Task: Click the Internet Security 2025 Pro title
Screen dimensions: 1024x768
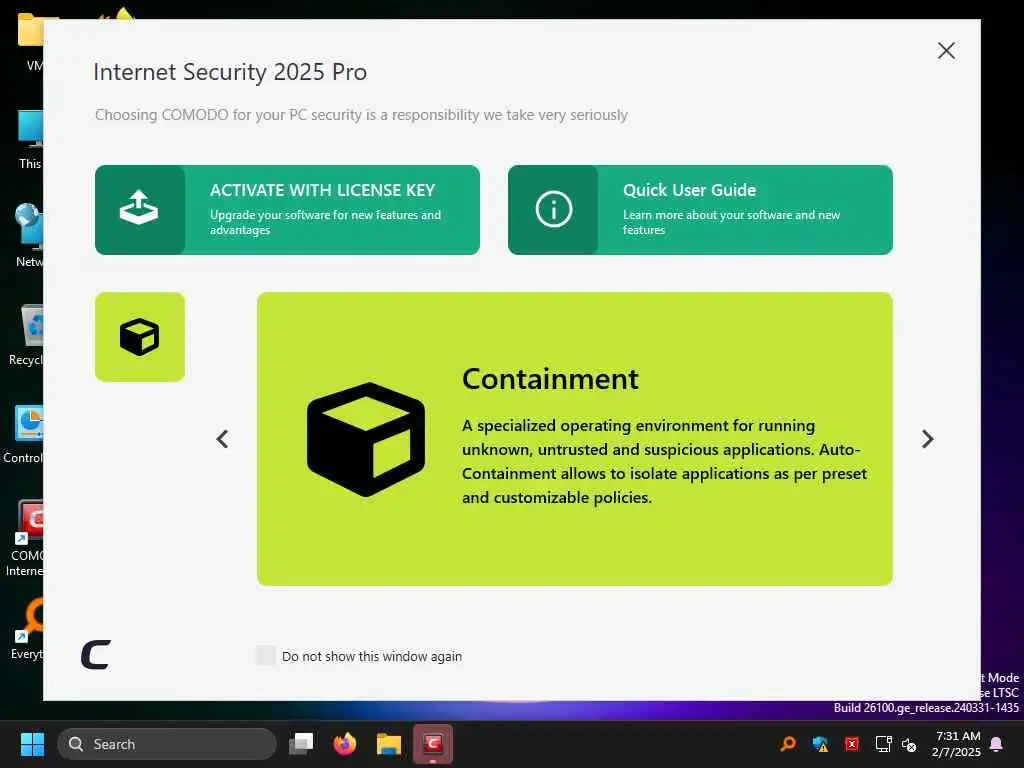Action: pos(230,72)
